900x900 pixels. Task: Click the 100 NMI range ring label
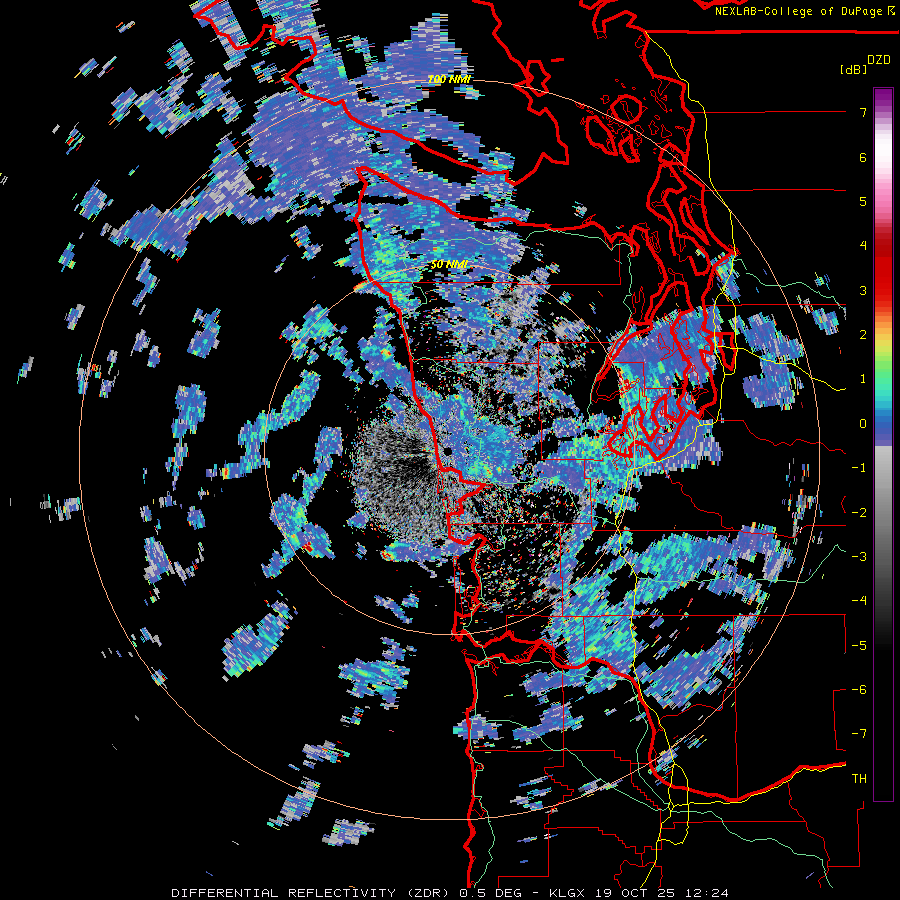pyautogui.click(x=449, y=79)
